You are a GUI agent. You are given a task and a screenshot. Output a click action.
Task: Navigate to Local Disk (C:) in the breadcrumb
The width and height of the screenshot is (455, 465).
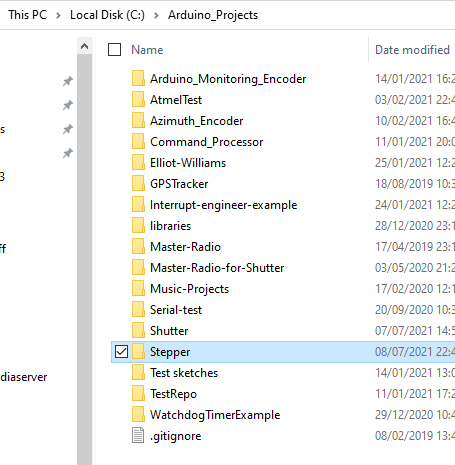(x=107, y=15)
